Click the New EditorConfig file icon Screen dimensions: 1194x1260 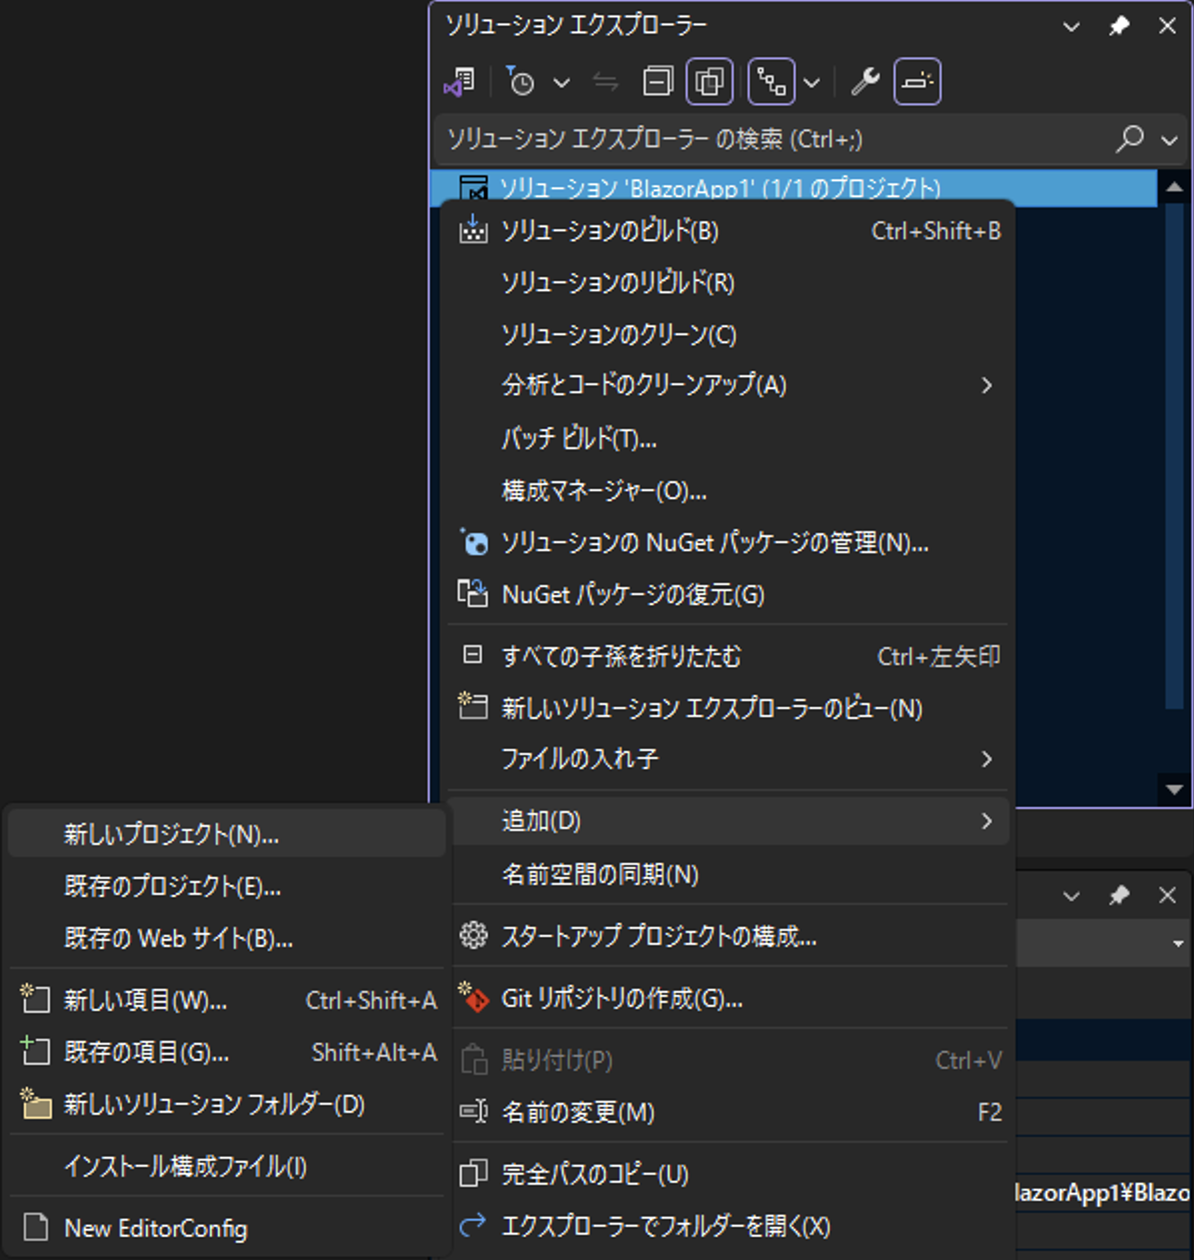[x=36, y=1227]
